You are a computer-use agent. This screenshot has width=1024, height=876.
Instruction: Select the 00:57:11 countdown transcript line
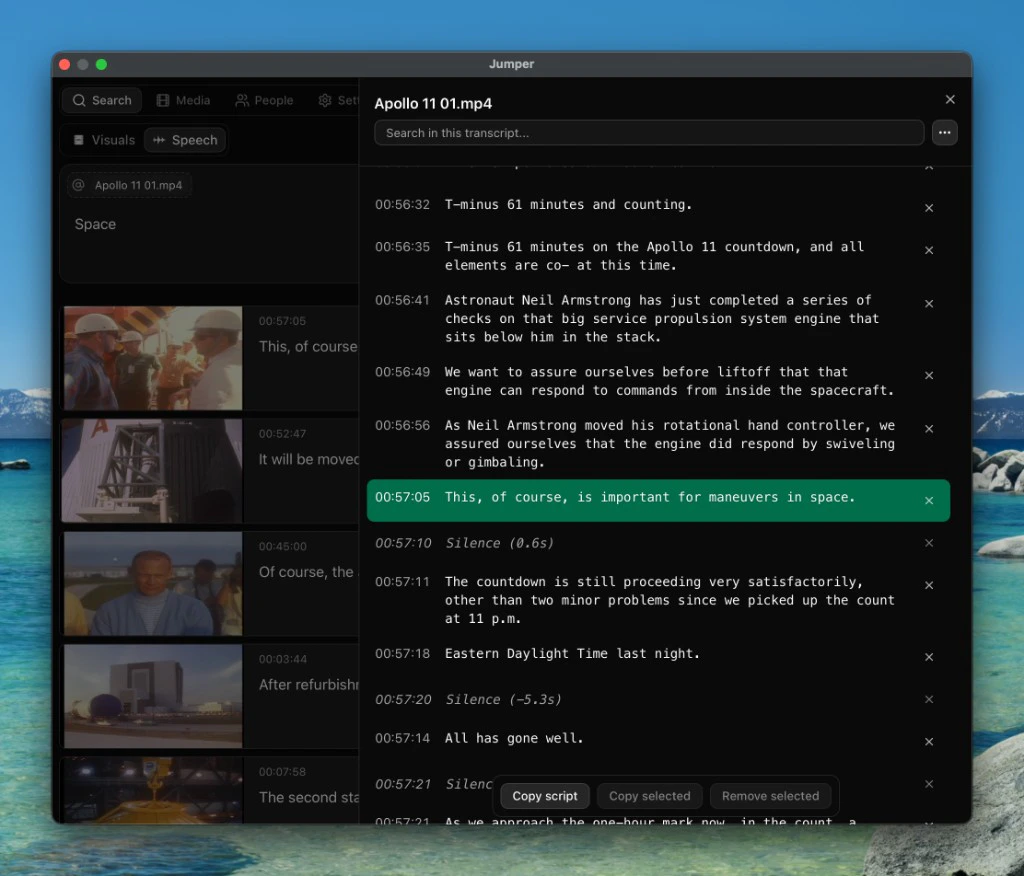pyautogui.click(x=650, y=600)
